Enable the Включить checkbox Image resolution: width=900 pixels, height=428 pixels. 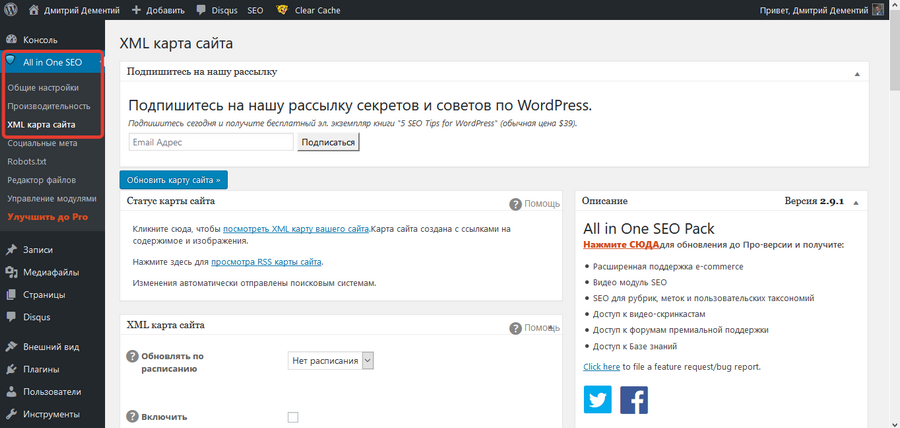pyautogui.click(x=293, y=417)
